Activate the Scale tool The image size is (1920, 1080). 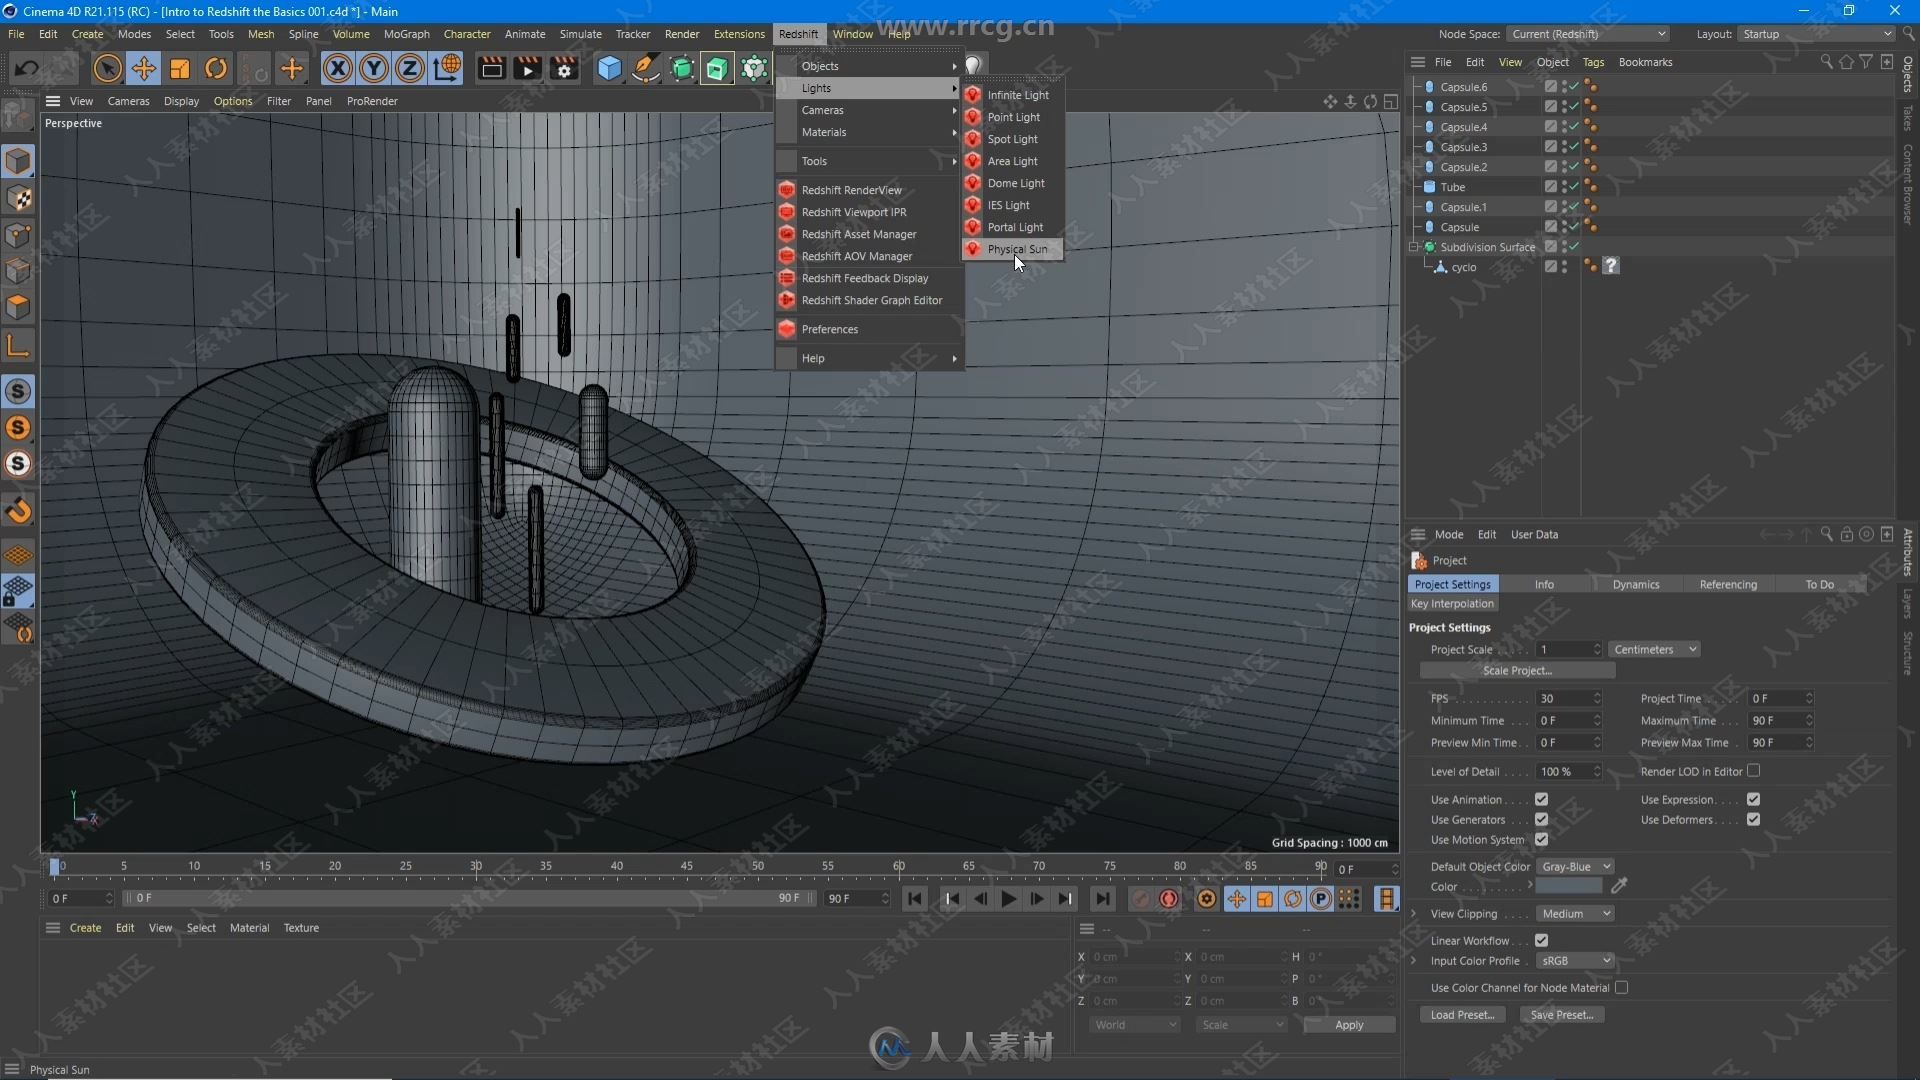[x=180, y=68]
